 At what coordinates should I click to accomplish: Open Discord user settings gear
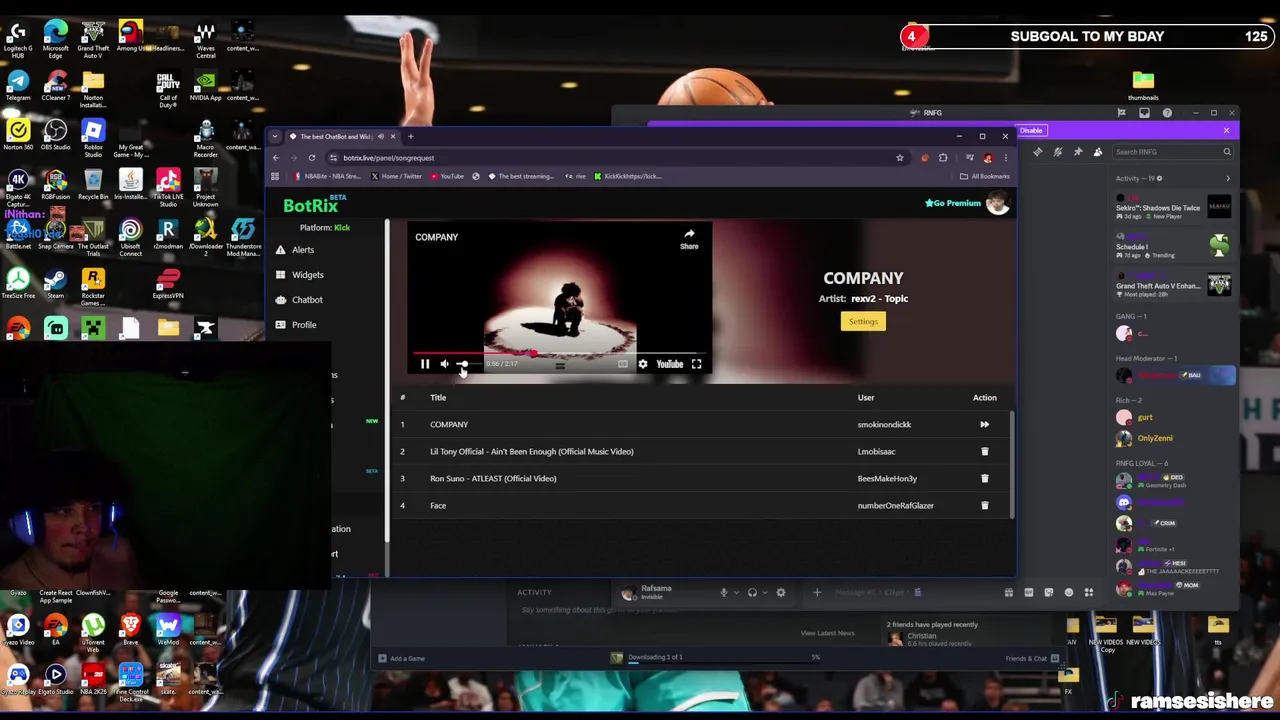[x=781, y=593]
